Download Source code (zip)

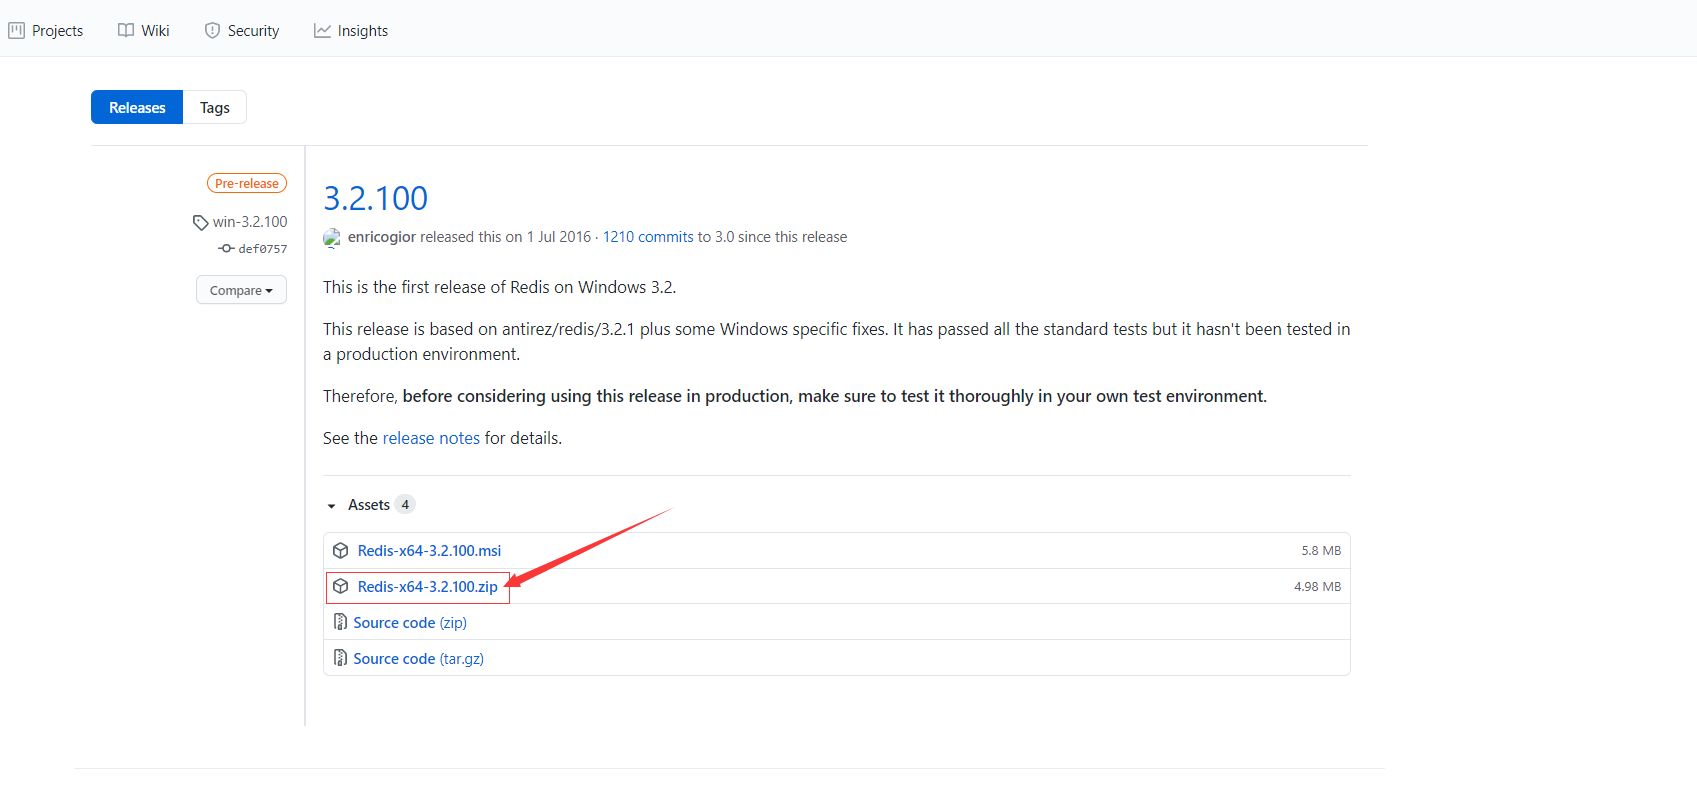coord(410,623)
